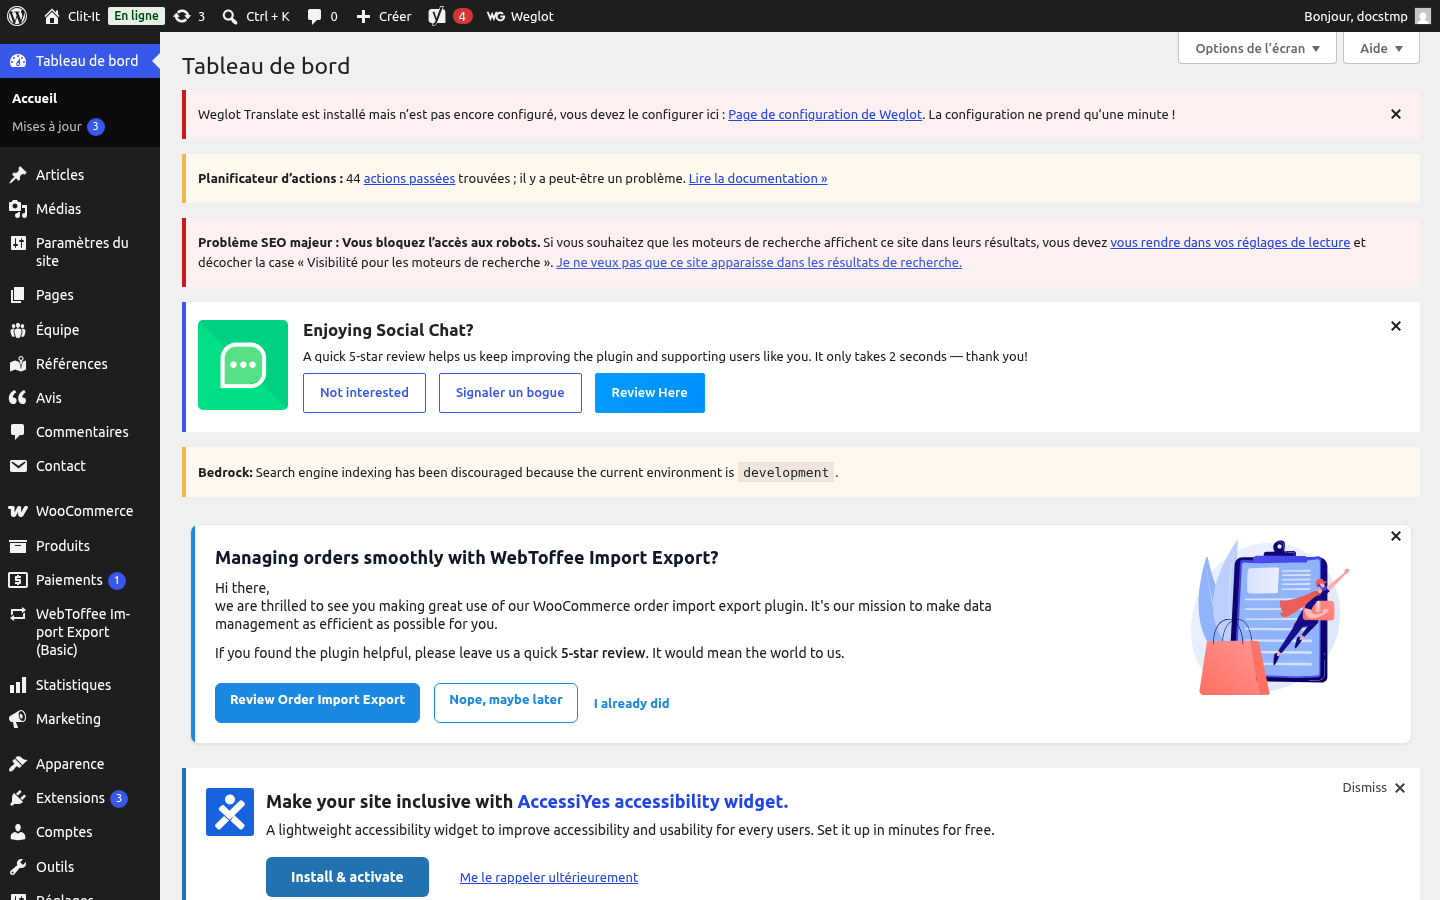Image resolution: width=1440 pixels, height=900 pixels.
Task: Click the Social Chat green logo
Action: point(243,365)
